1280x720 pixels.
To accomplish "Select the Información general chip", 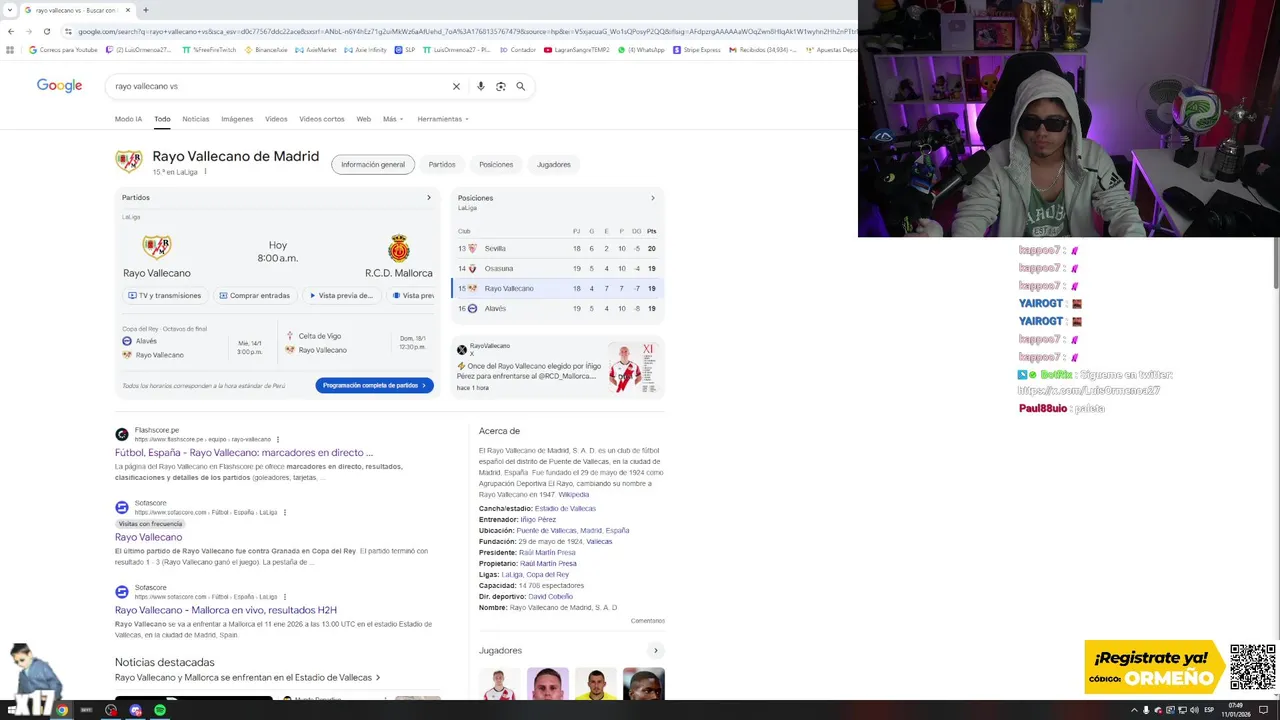I will coord(373,164).
